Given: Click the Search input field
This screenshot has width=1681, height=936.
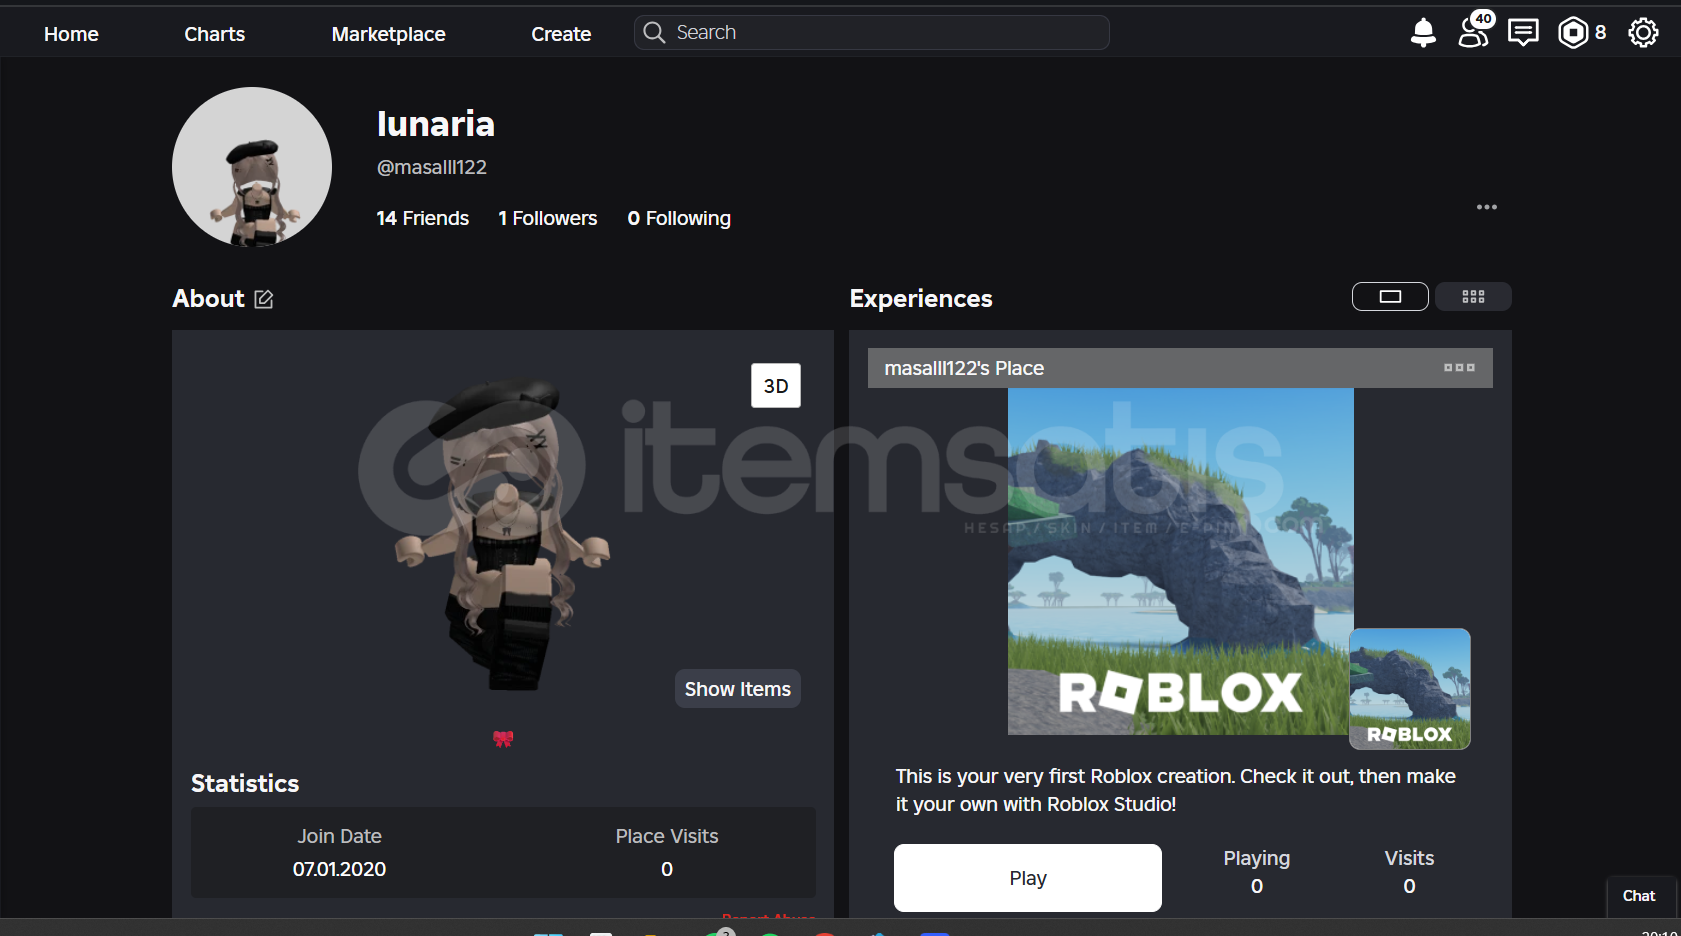Looking at the screenshot, I should pos(872,33).
